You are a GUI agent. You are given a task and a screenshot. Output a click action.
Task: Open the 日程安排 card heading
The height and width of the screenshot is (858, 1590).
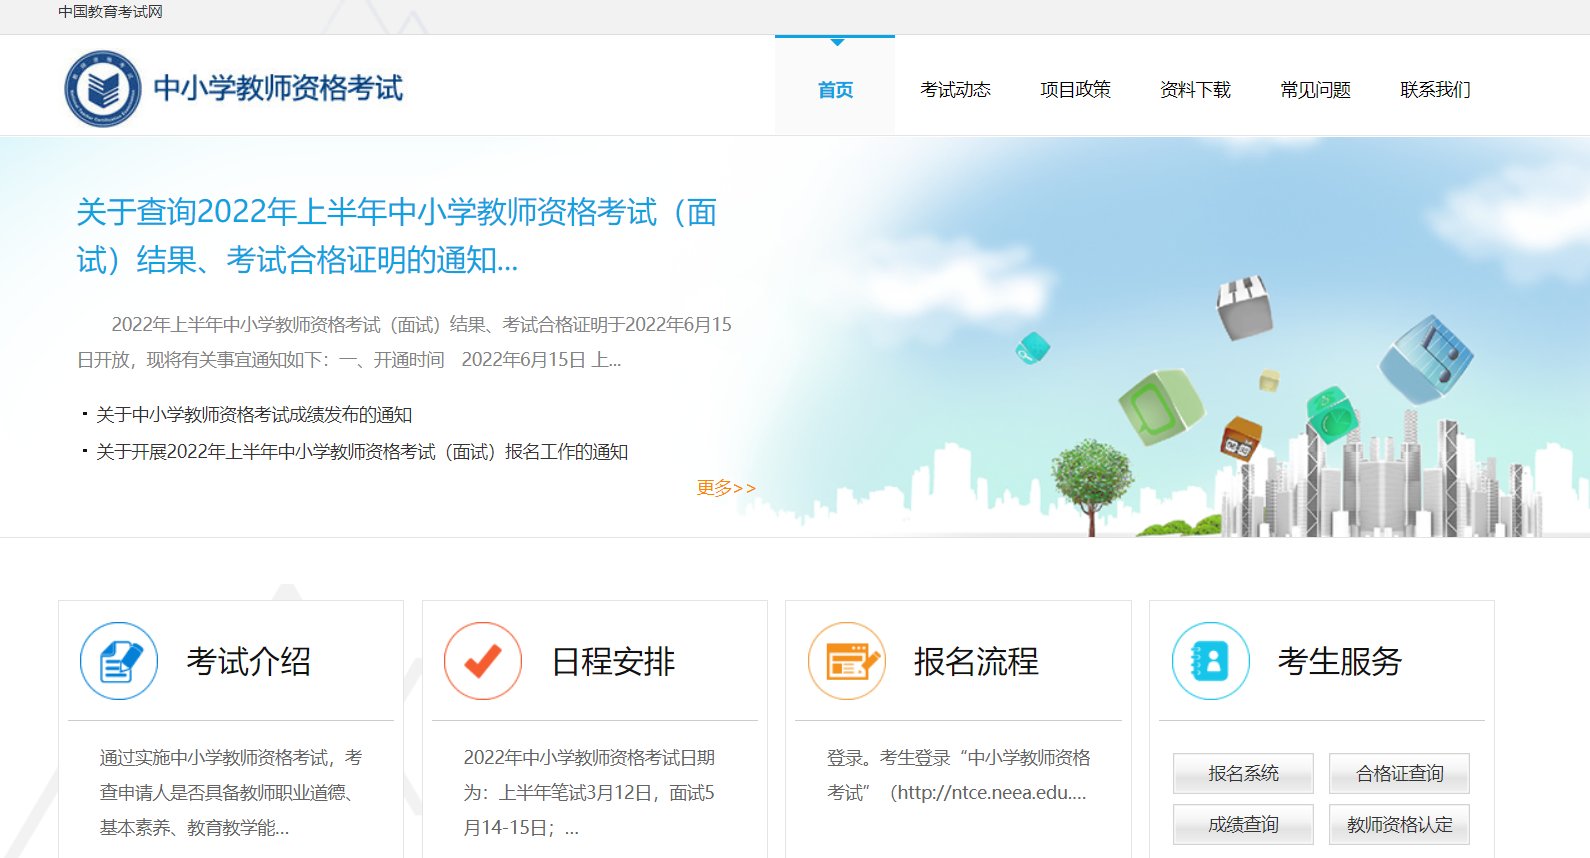point(613,661)
